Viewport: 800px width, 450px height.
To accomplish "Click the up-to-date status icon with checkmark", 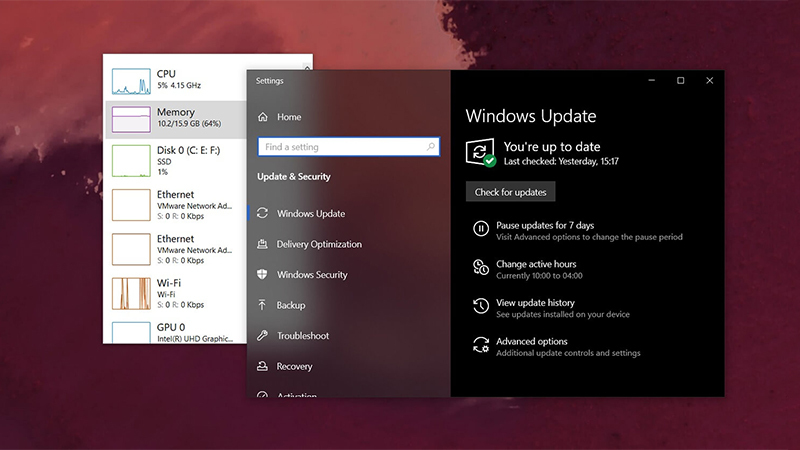I will 480,152.
